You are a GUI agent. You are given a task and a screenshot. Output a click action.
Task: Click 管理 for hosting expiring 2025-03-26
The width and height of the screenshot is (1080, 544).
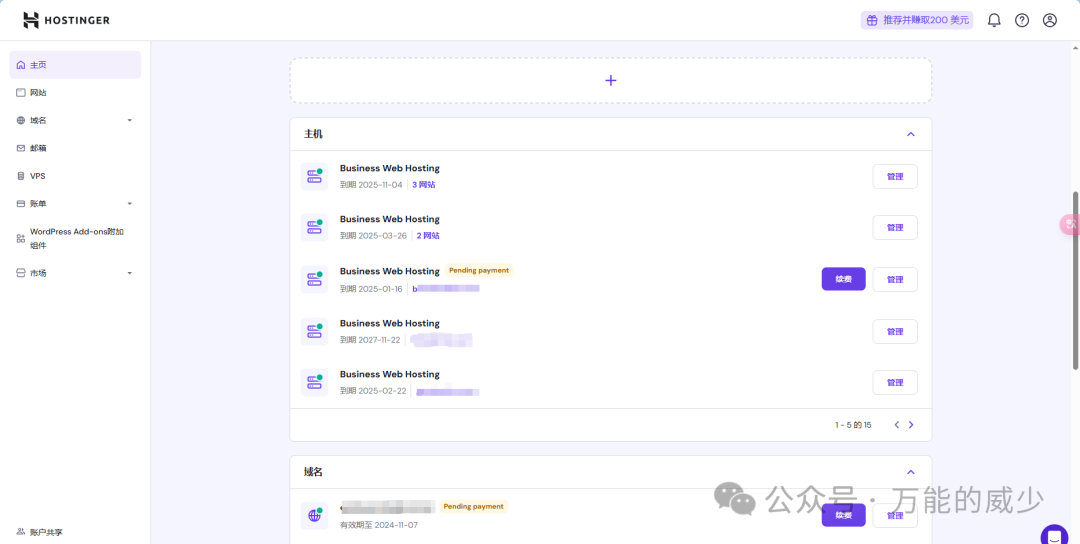pyautogui.click(x=895, y=227)
